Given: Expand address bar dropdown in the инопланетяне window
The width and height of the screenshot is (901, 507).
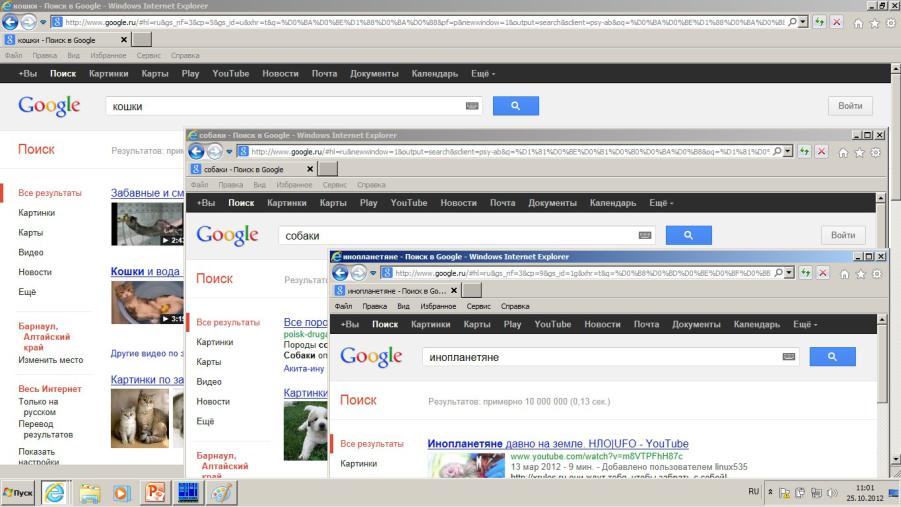Looking at the screenshot, I should click(789, 272).
